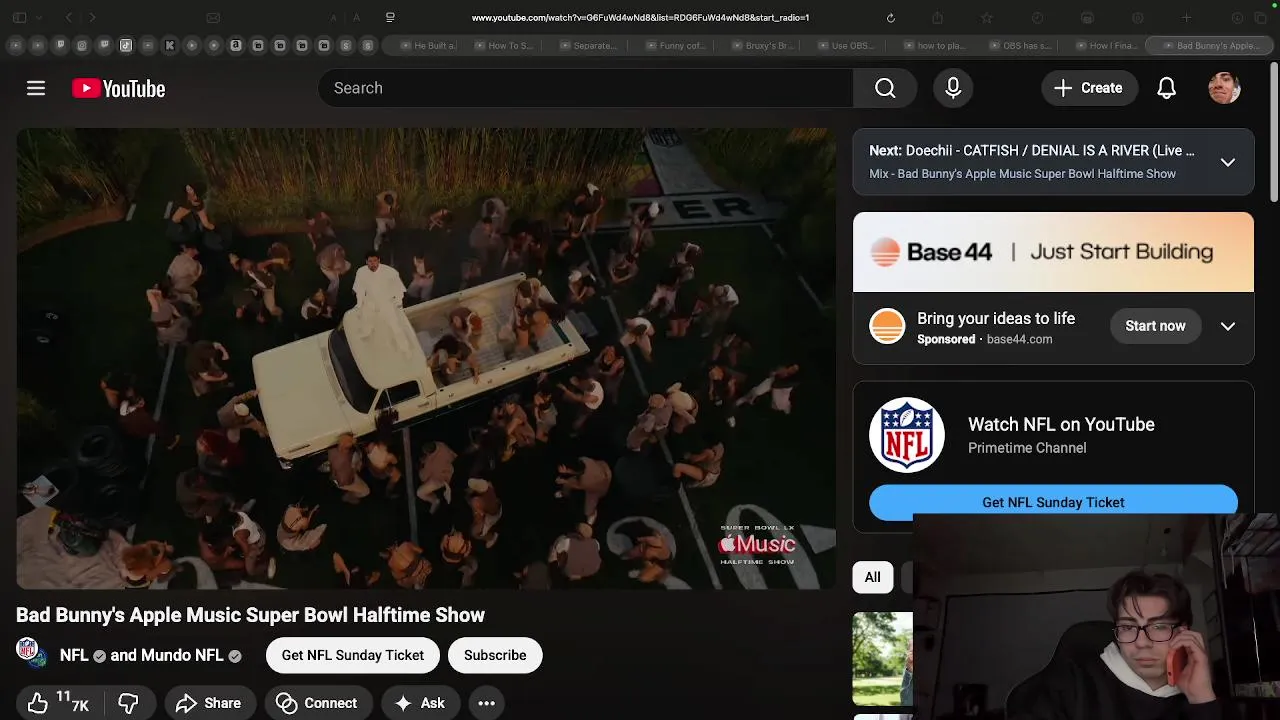This screenshot has width=1280, height=720.
Task: Open more actions three-dot menu
Action: [486, 703]
